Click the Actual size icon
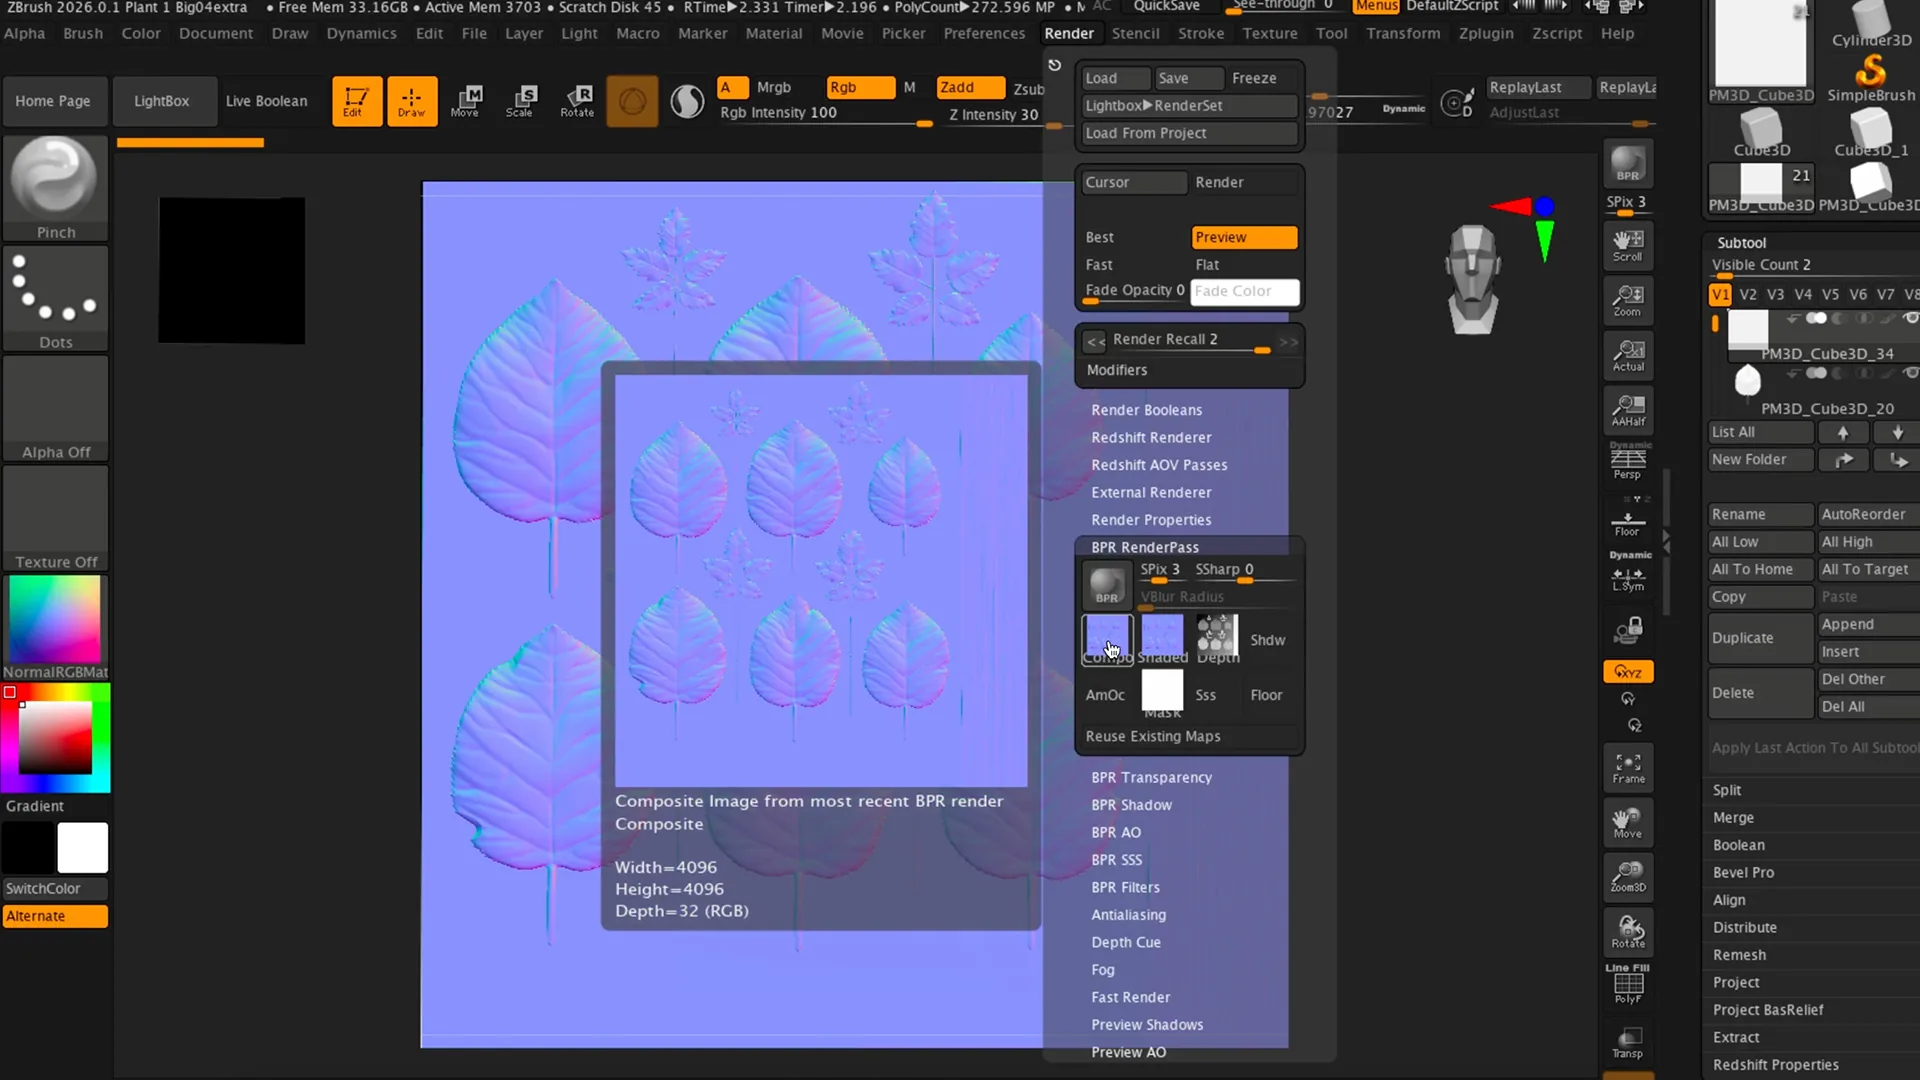This screenshot has width=1920, height=1080. pyautogui.click(x=1628, y=355)
